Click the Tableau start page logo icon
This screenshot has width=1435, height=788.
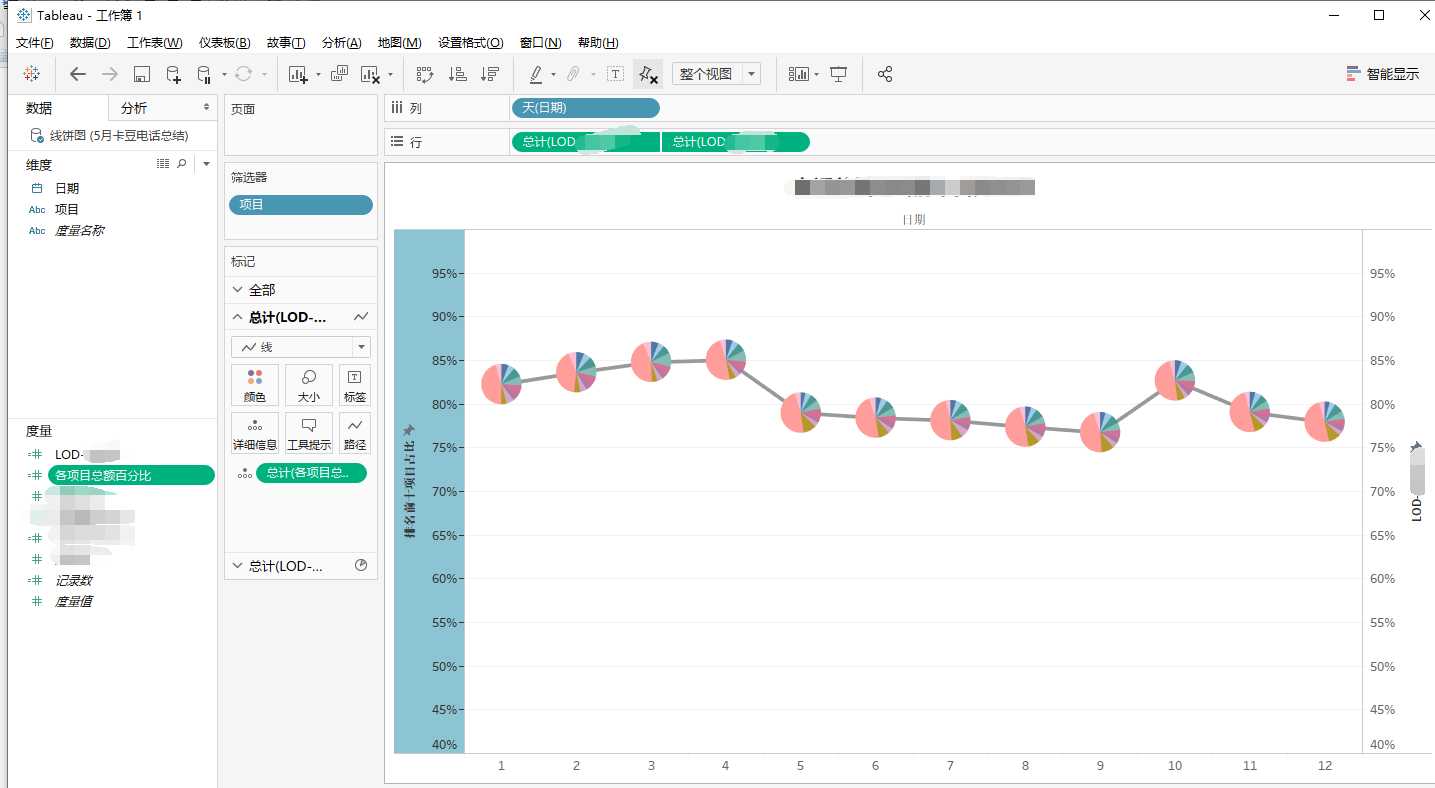coord(31,74)
